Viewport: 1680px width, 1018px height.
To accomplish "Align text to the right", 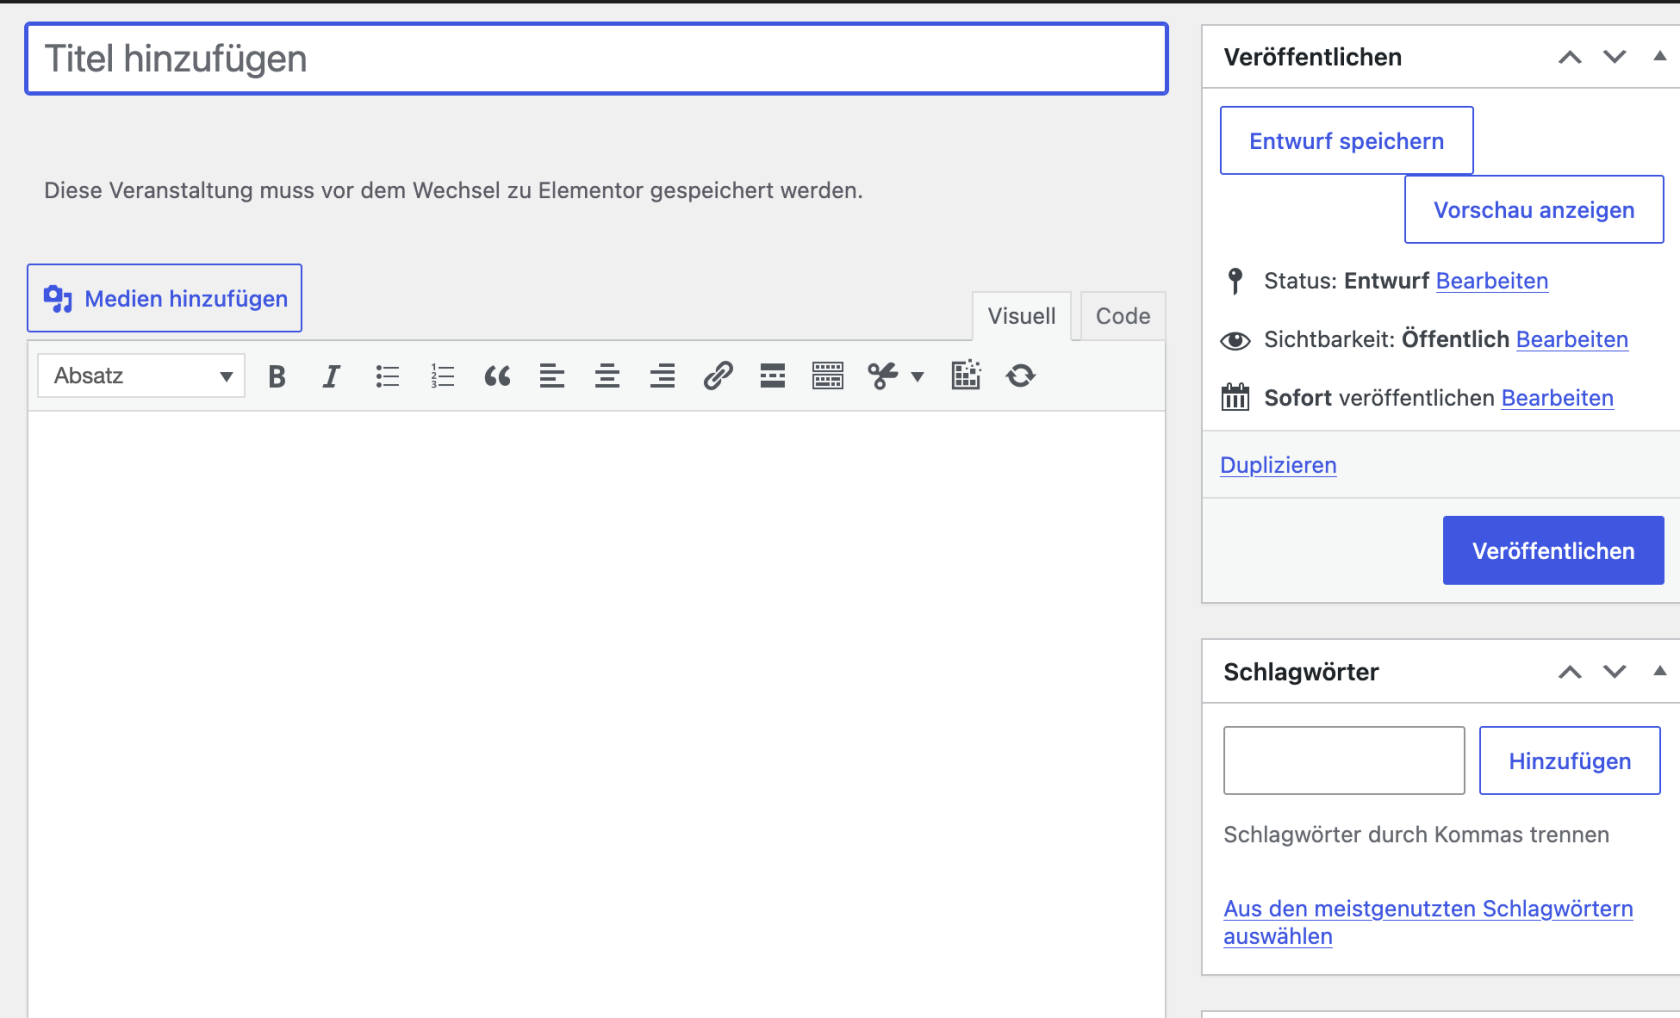I will pos(662,376).
